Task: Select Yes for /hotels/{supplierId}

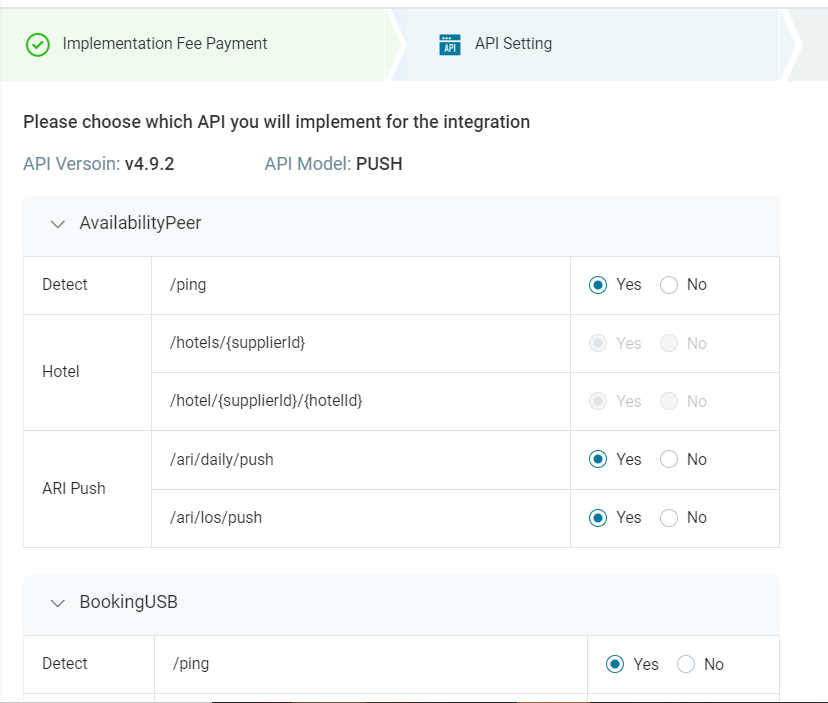Action: click(598, 343)
